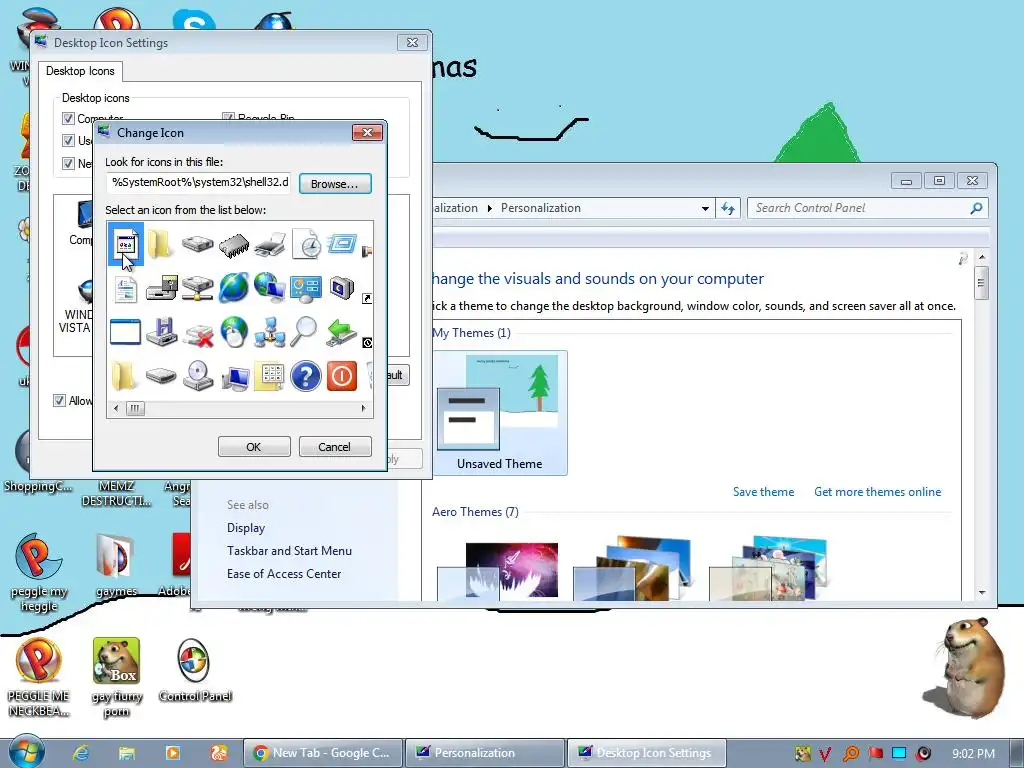Select the green arrow USB drive icon
Viewport: 1024px width, 768px height.
[x=342, y=332]
